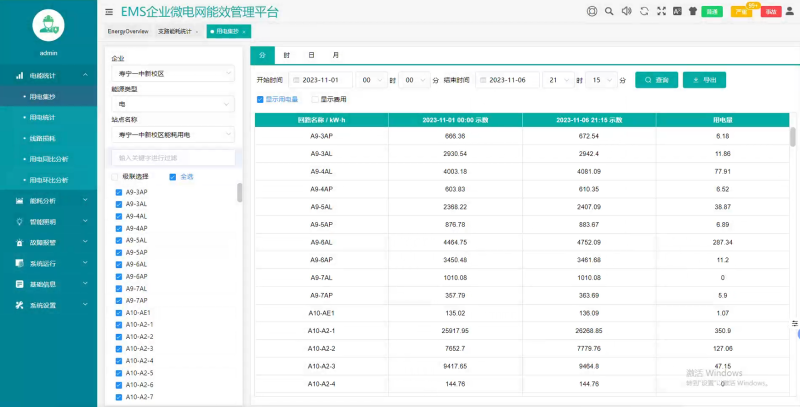
Task: Click the refresh icon in header
Action: pyautogui.click(x=643, y=12)
